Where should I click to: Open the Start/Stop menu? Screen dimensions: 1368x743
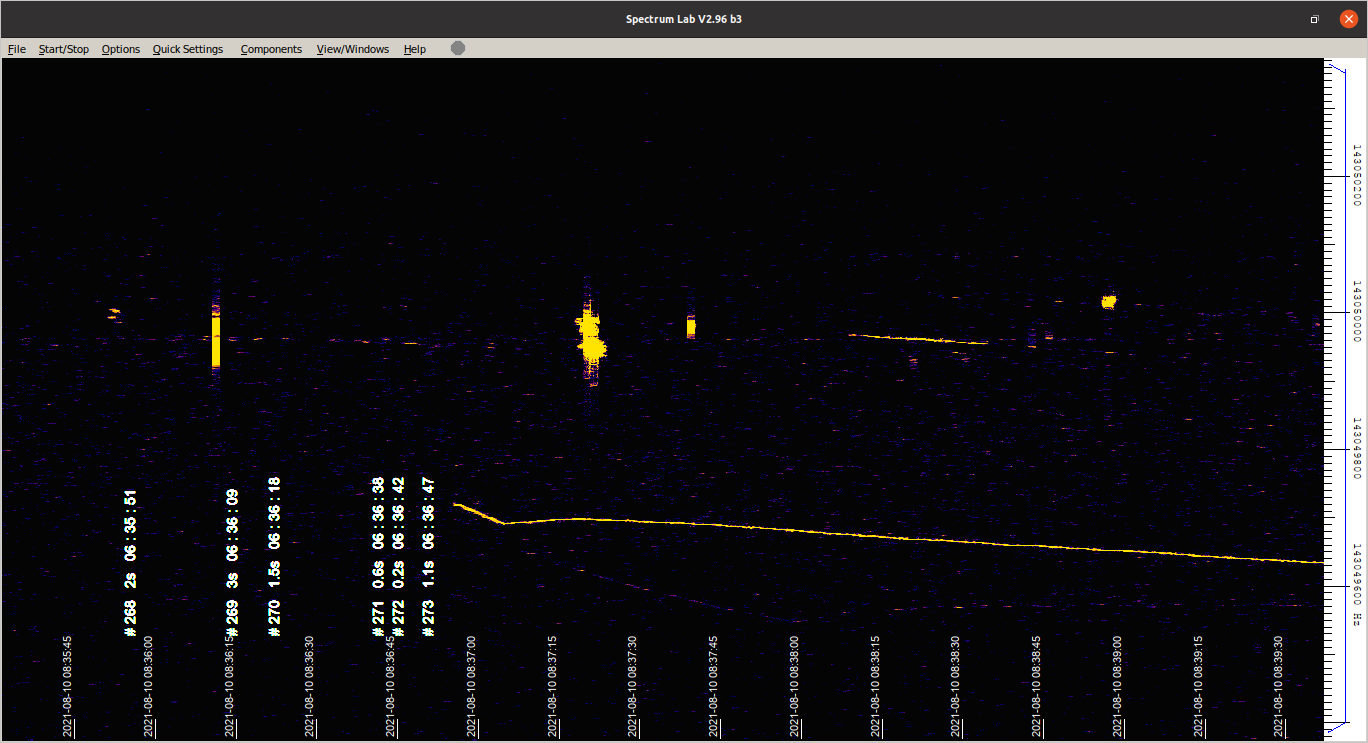pos(63,49)
